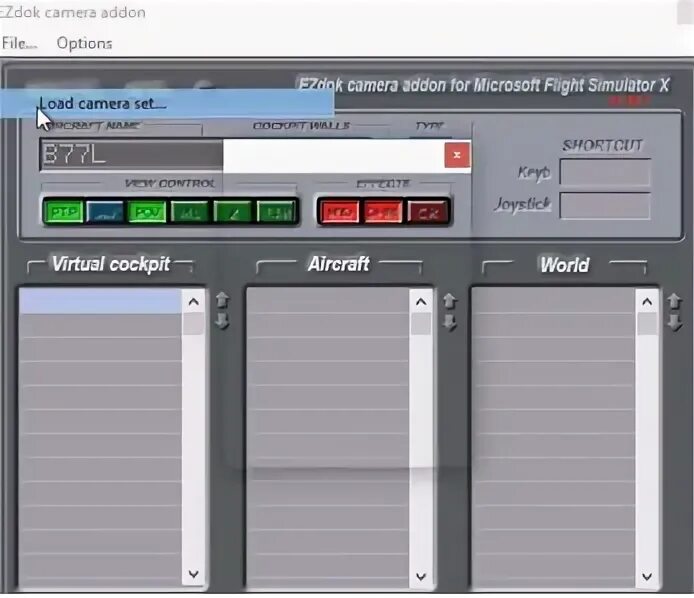Open the Options menu
Screen dimensions: 694x598
tap(84, 43)
